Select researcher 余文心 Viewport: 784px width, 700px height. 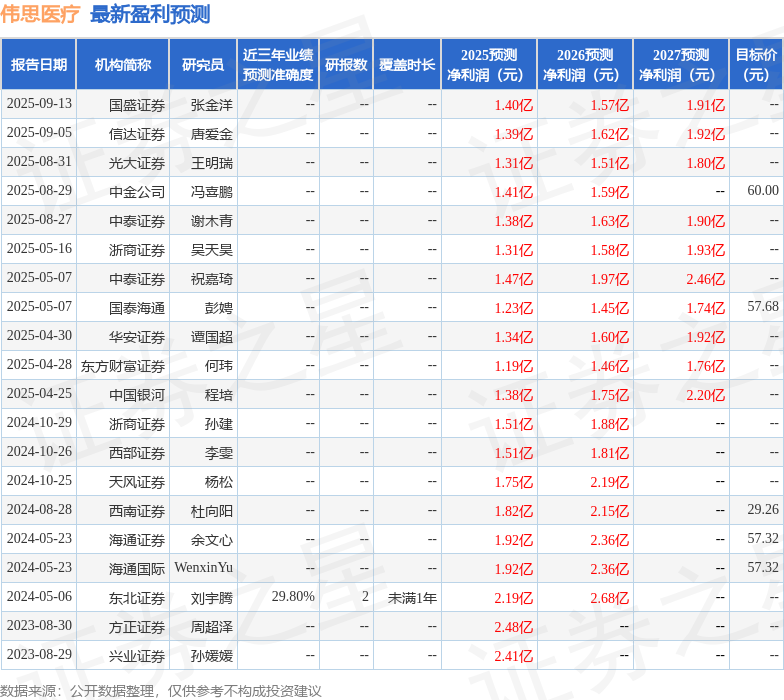click(212, 540)
